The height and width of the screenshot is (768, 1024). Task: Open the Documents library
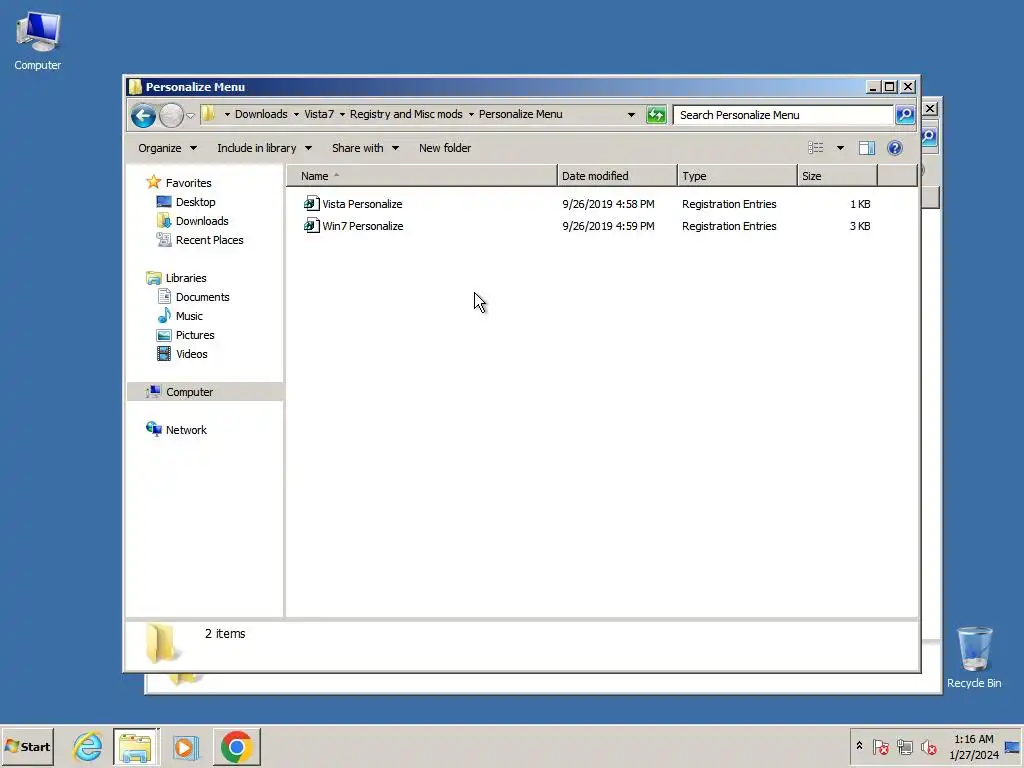point(202,296)
